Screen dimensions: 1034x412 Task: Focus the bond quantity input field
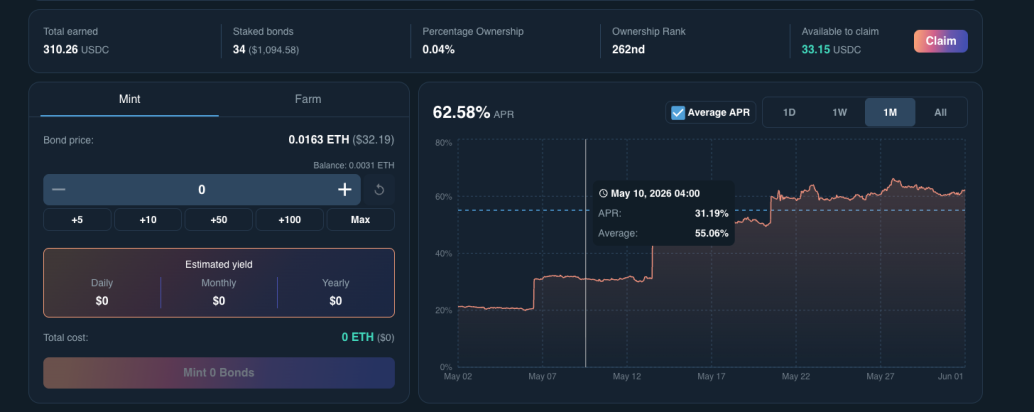[202, 190]
